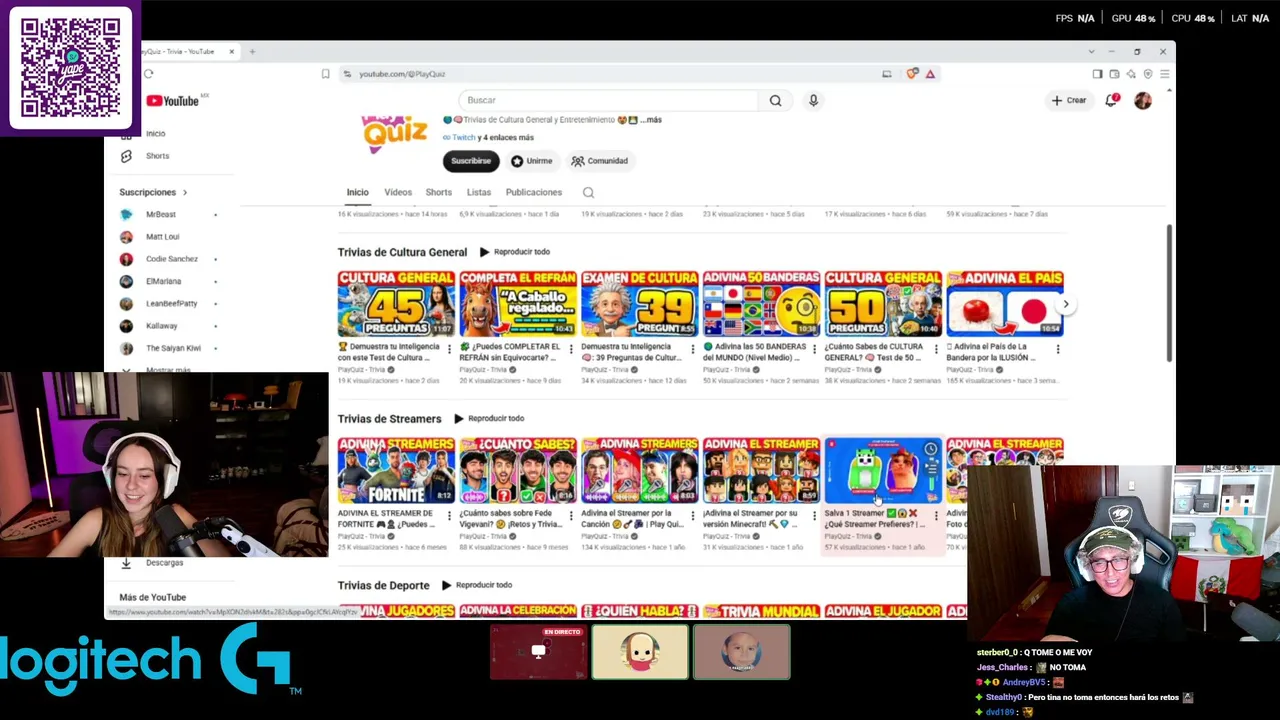Screen dimensions: 1280x720
Task: Open the Shorts sidebar icon
Action: point(126,156)
